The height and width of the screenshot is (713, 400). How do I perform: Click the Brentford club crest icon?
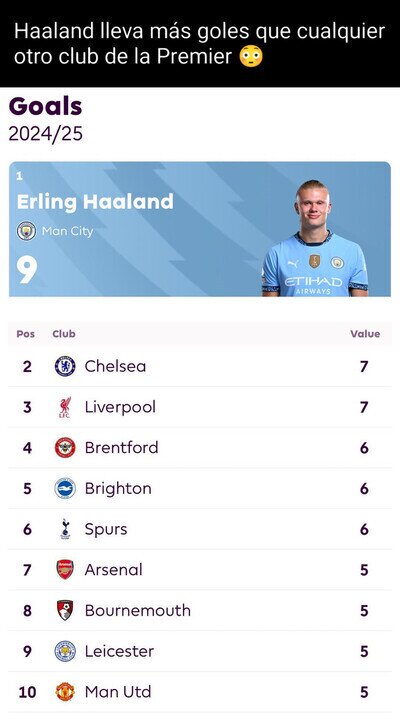pos(65,447)
